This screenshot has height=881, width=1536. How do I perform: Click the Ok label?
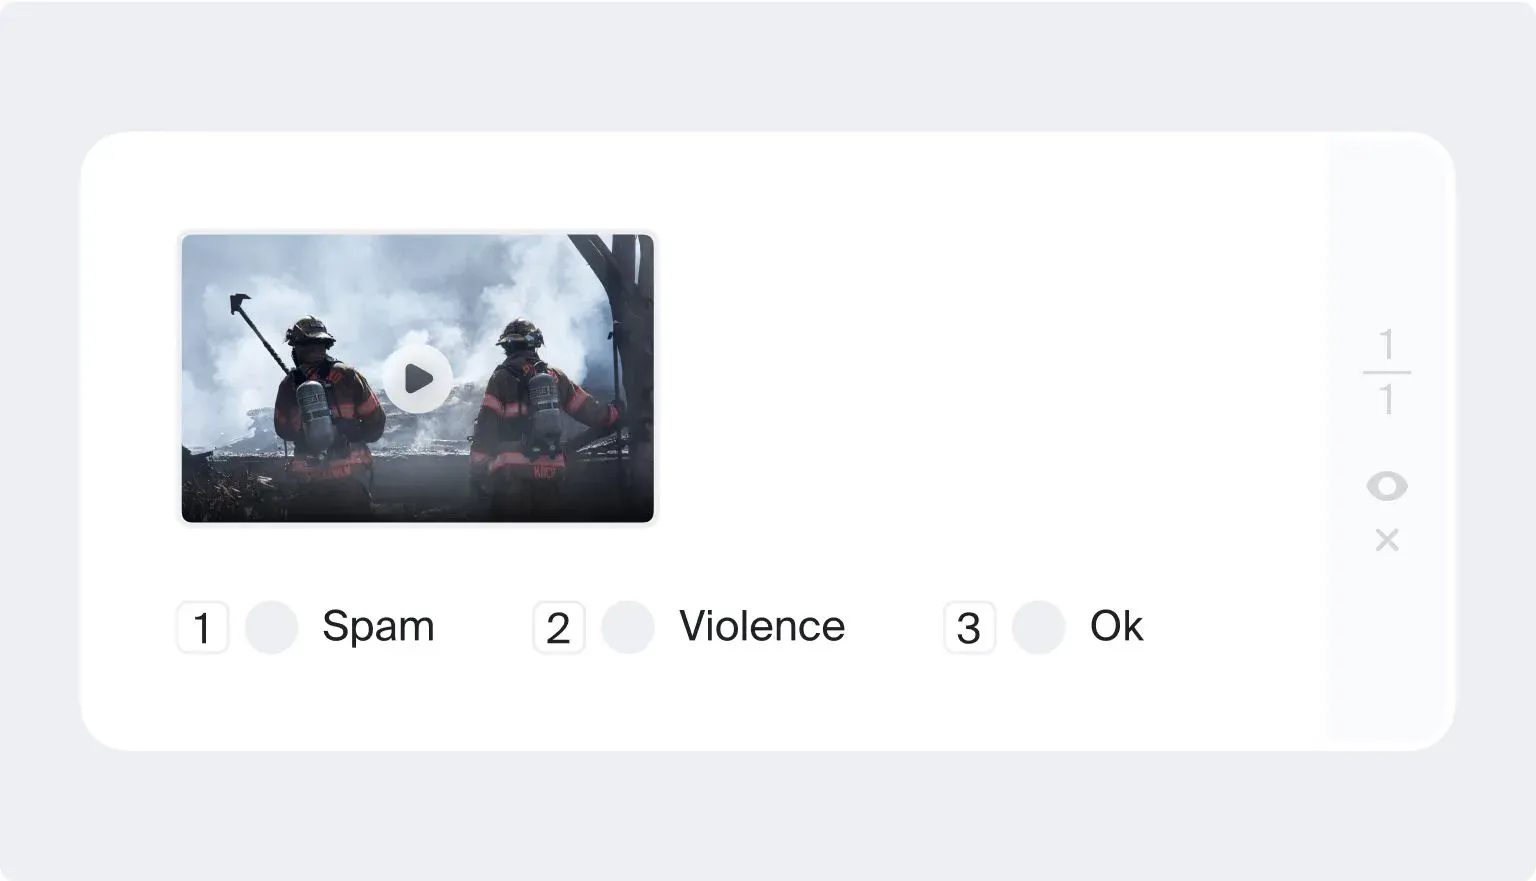(1115, 628)
